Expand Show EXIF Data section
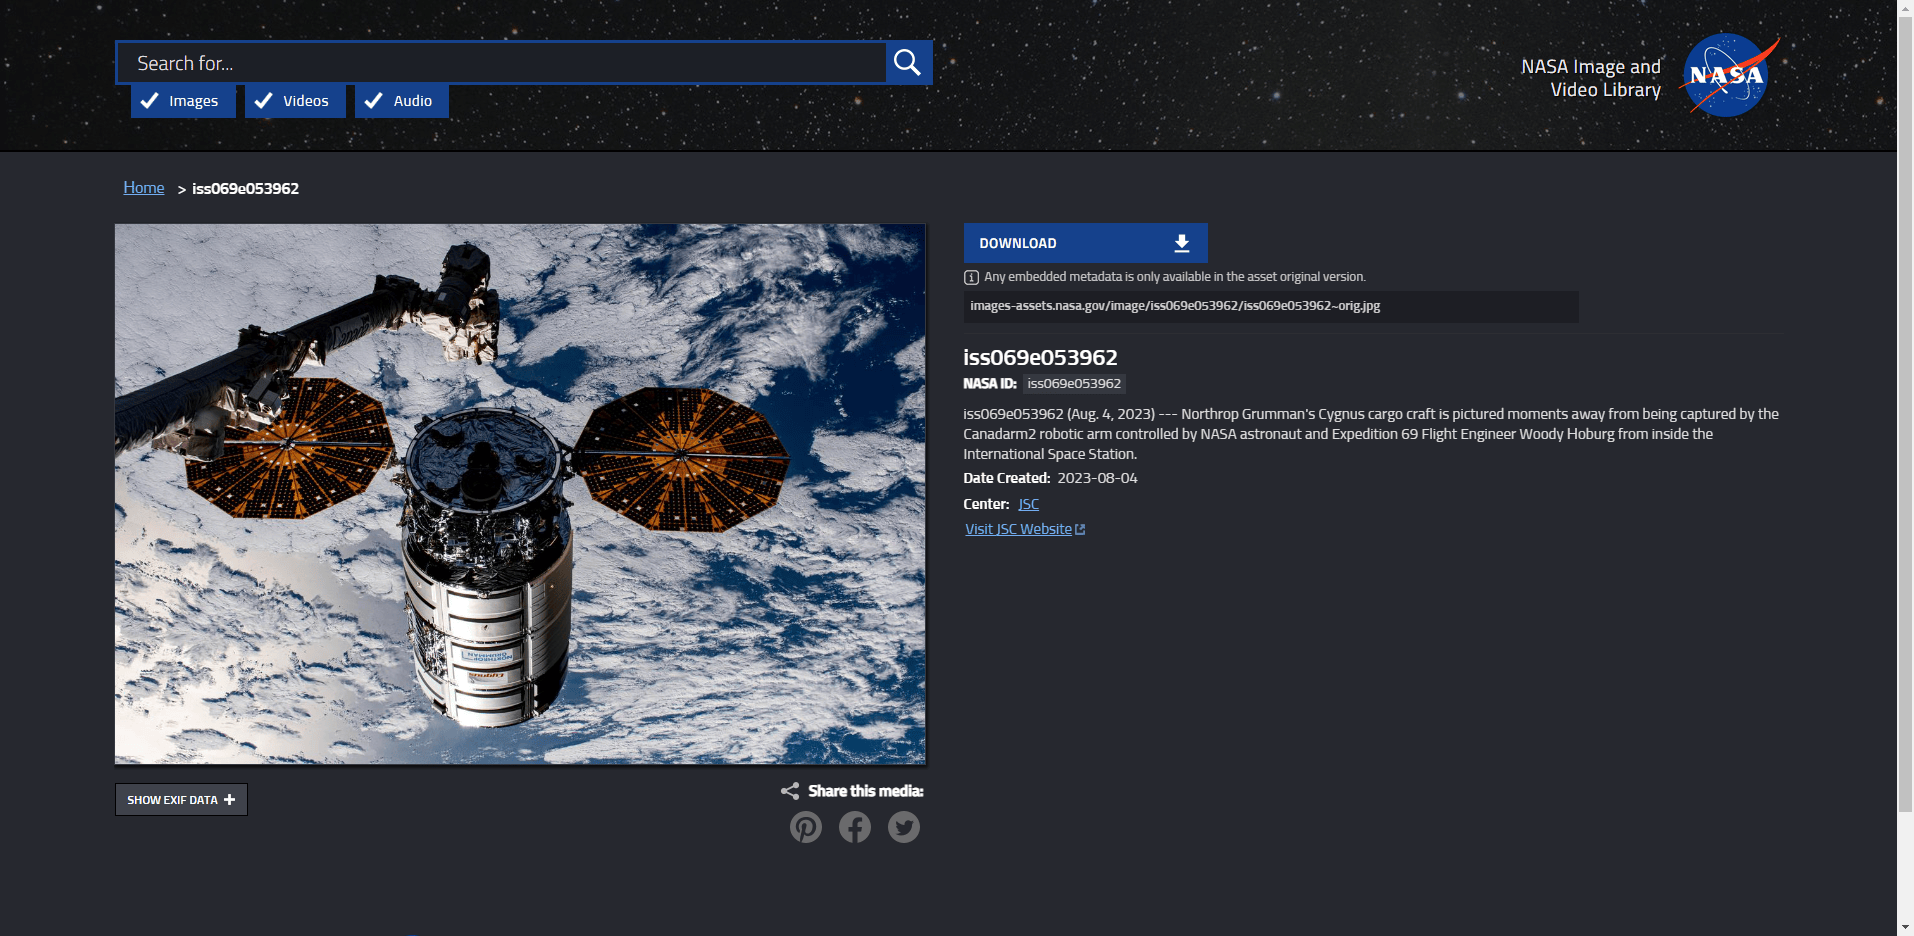The height and width of the screenshot is (936, 1914). [180, 799]
